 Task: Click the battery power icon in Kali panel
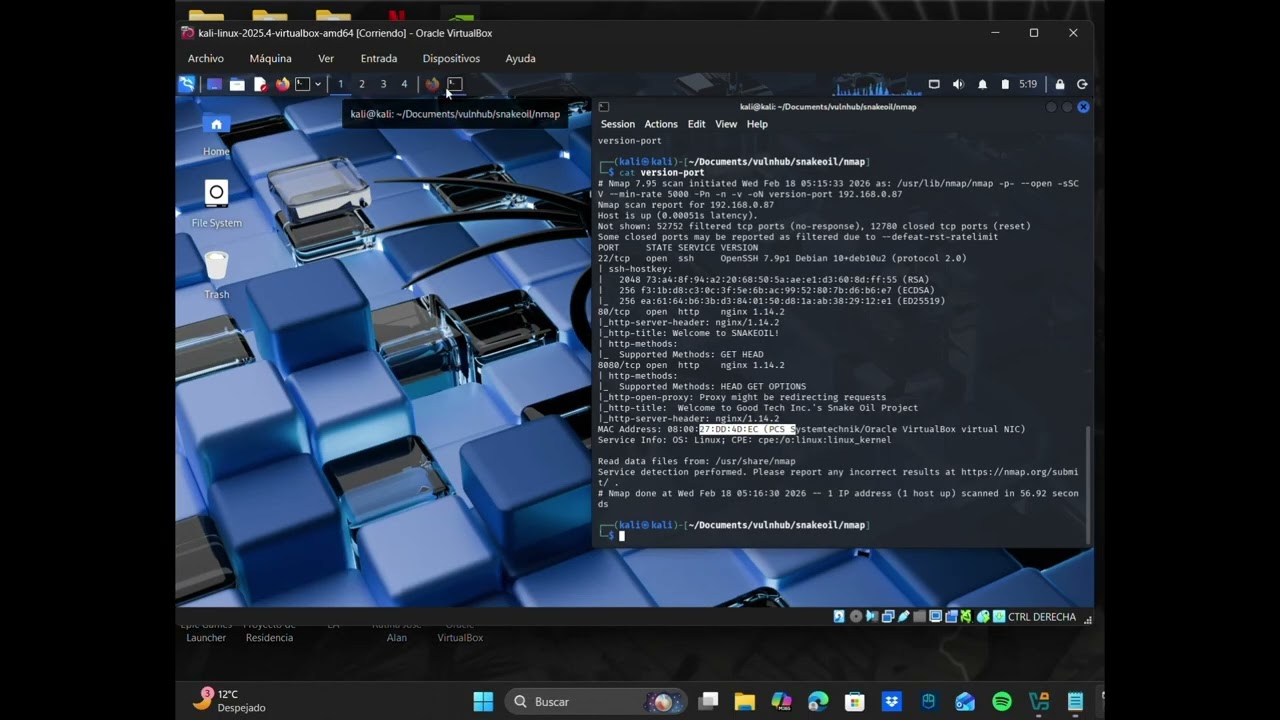pyautogui.click(x=1005, y=84)
